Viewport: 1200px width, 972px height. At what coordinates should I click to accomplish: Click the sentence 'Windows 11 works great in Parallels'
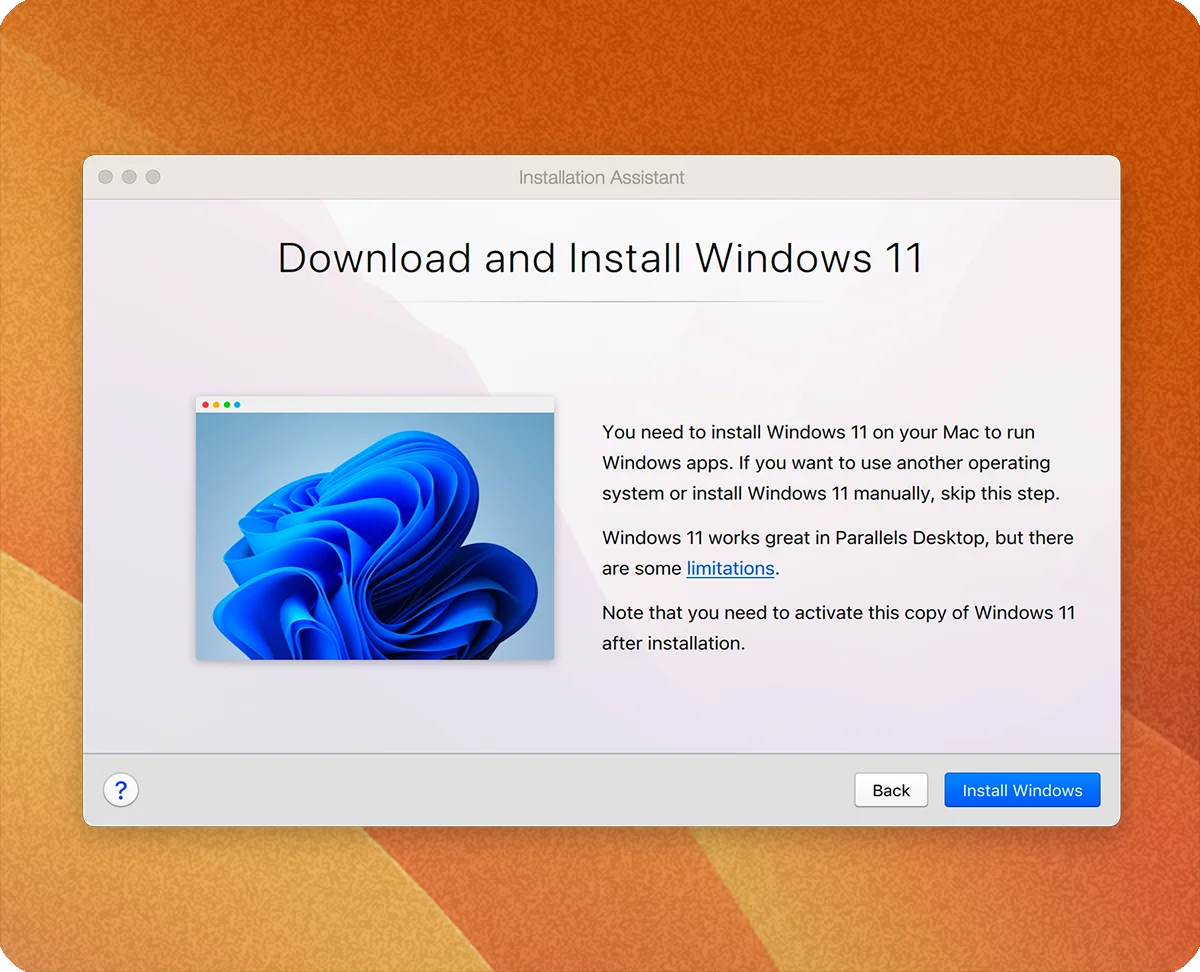[x=838, y=553]
